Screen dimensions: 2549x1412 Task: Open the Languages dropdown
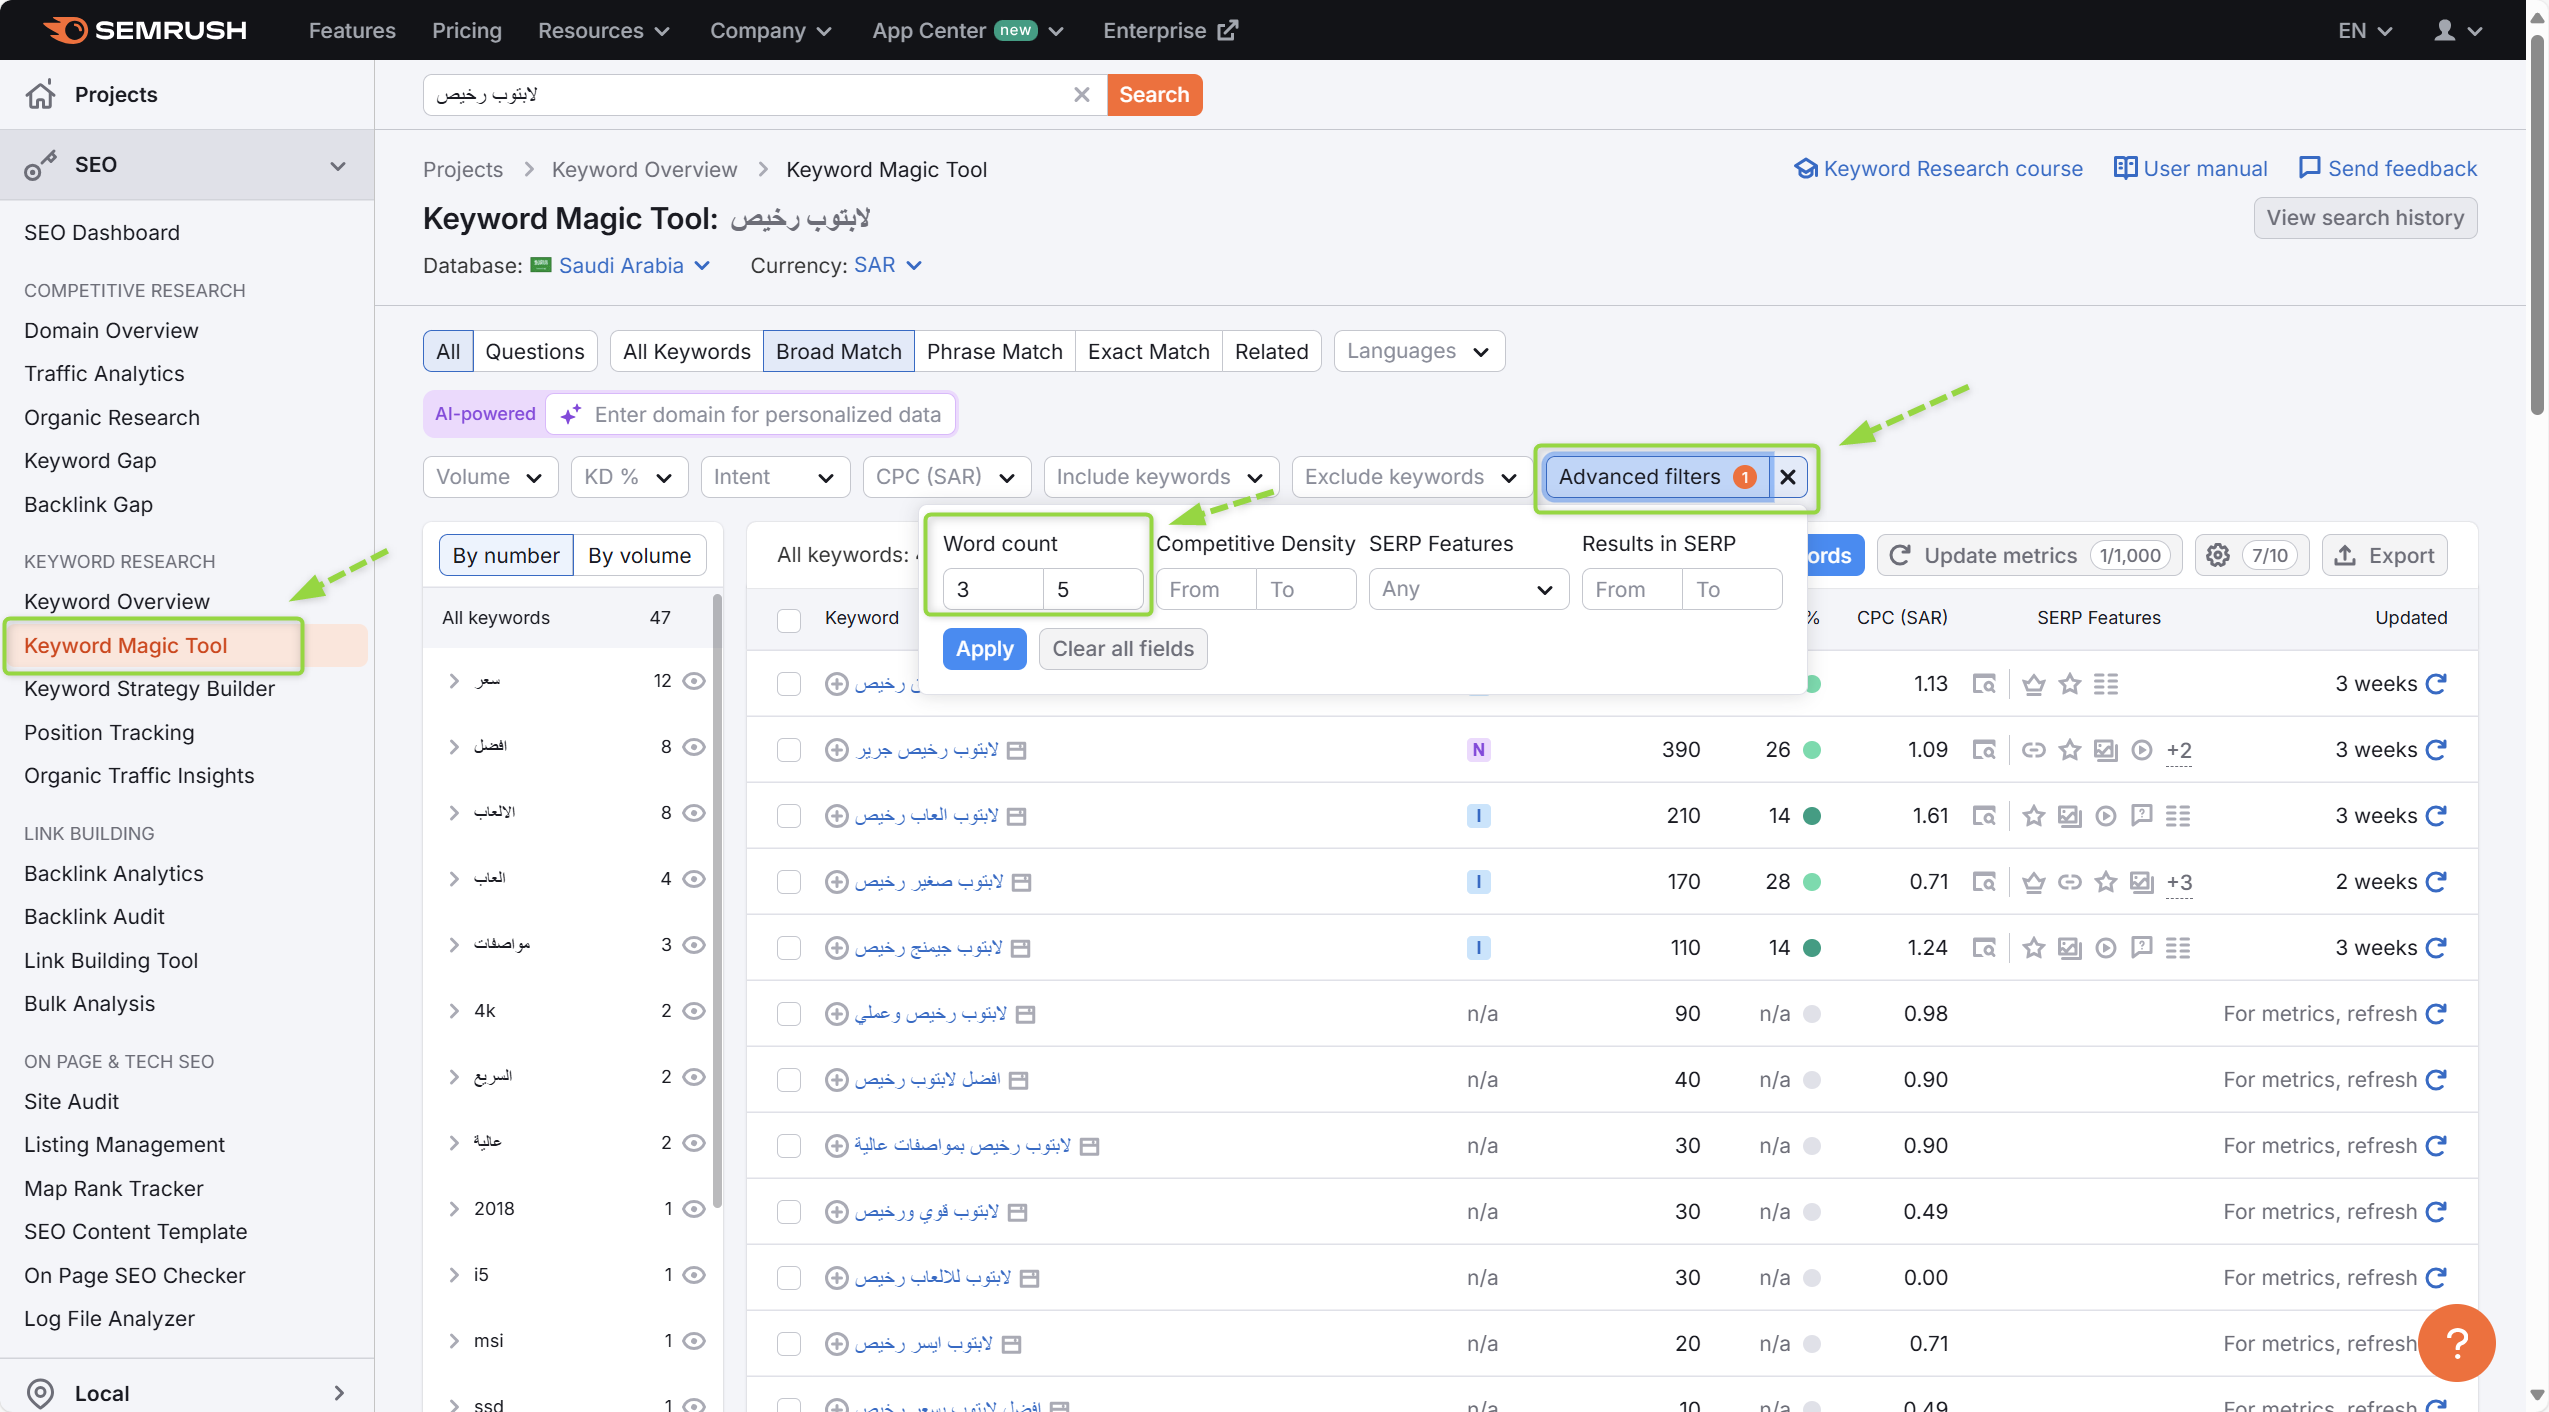tap(1417, 351)
